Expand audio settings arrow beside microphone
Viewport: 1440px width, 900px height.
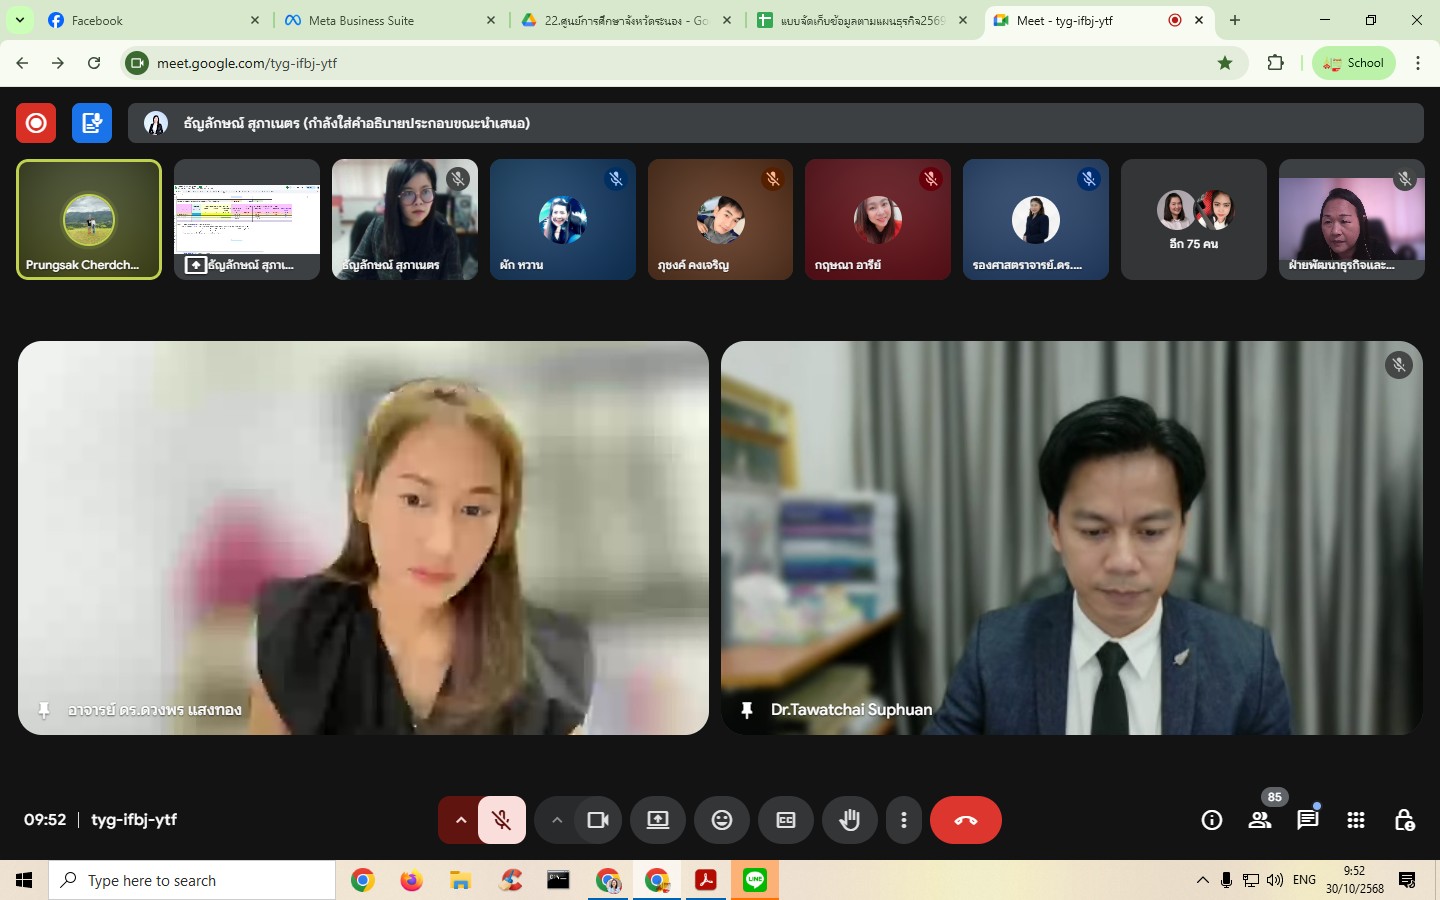460,820
